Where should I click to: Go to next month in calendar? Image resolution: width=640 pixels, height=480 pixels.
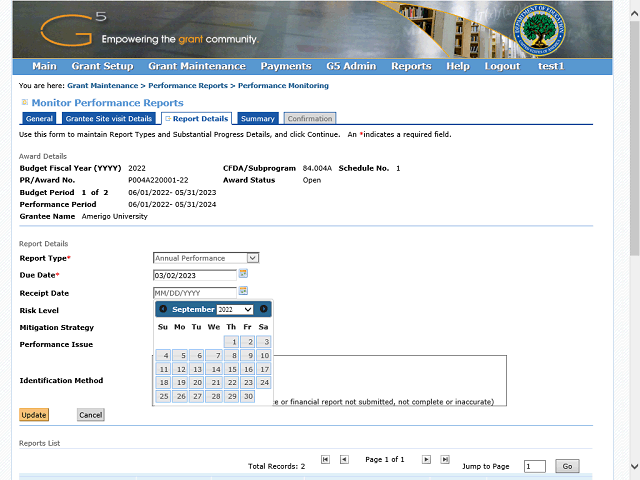(x=264, y=309)
